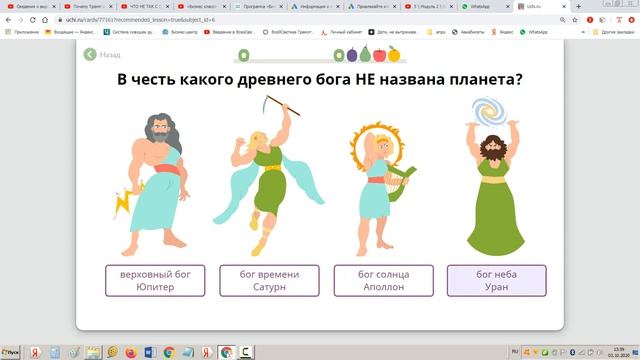
Task: Reload the page with refresh icon
Action: click(33, 20)
